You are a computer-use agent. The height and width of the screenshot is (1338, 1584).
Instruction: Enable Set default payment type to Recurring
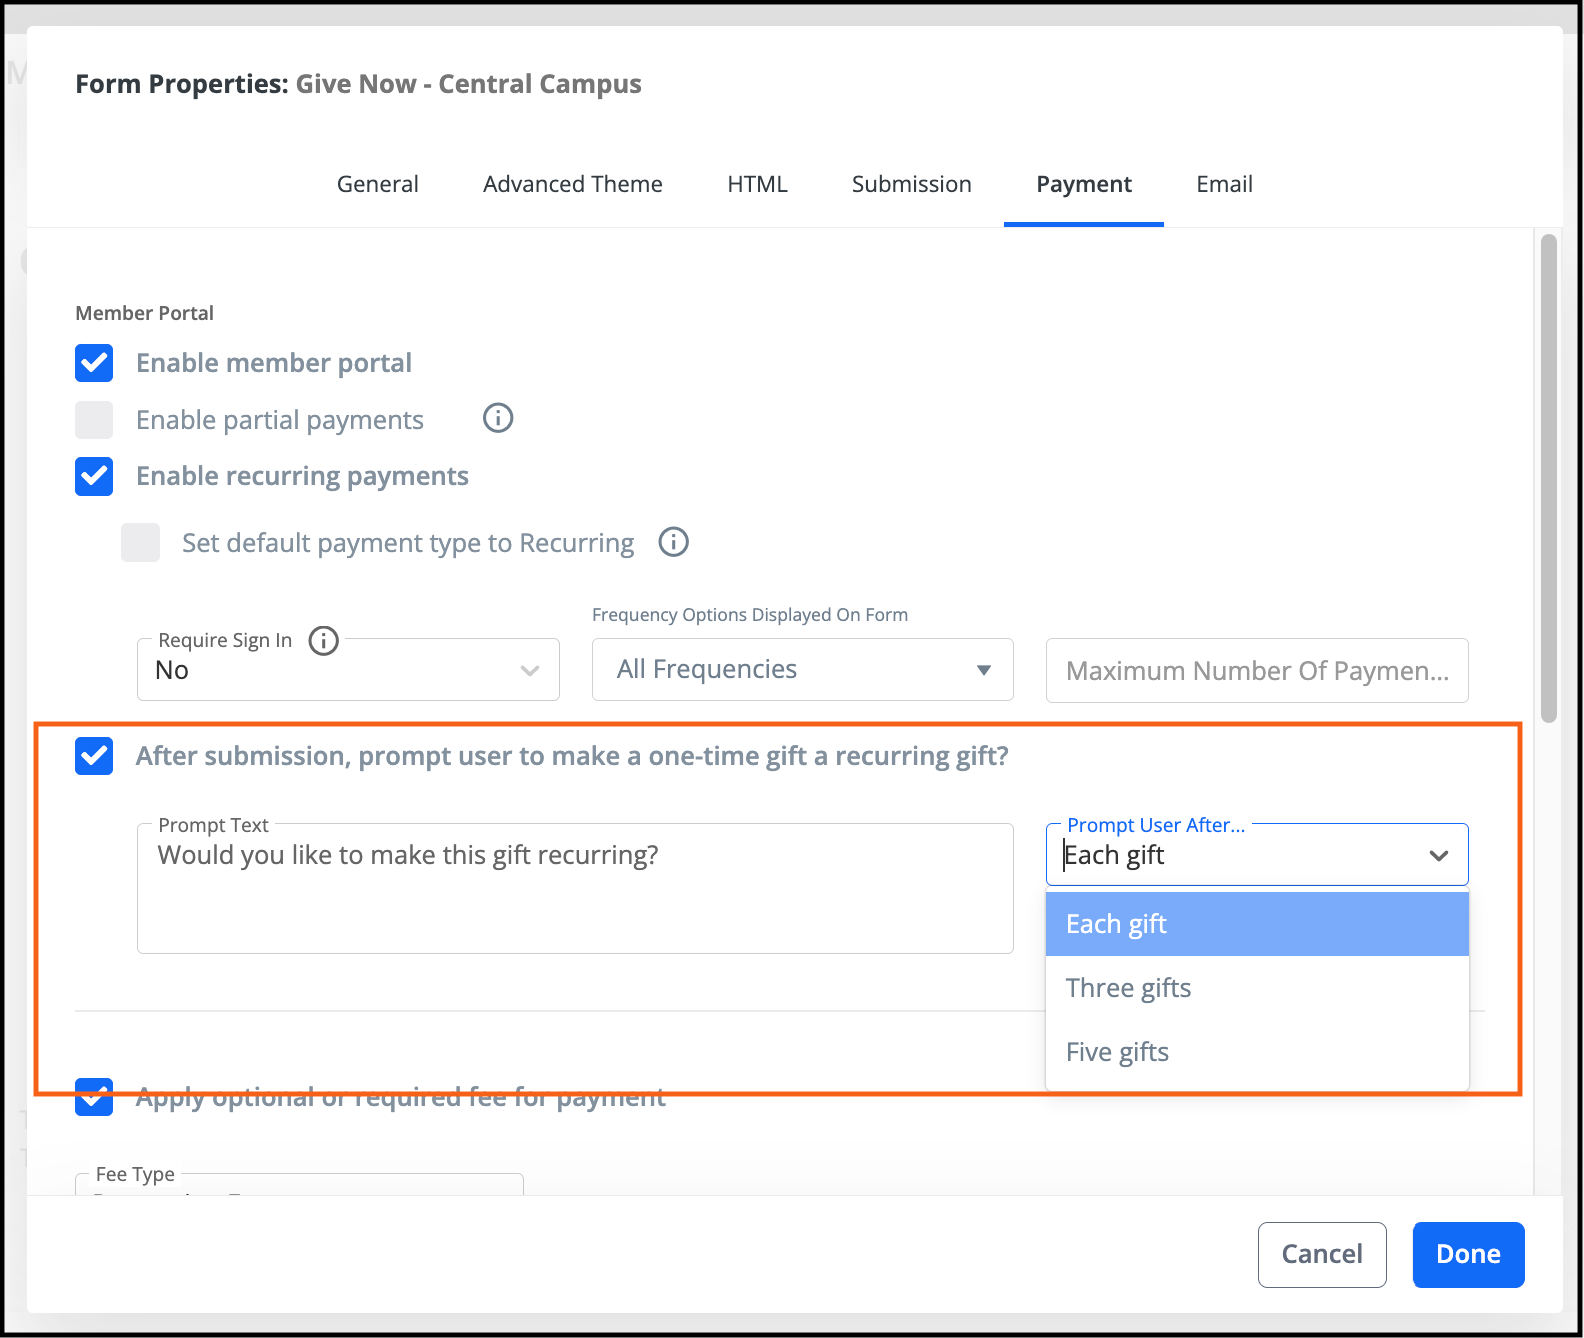[x=140, y=542]
